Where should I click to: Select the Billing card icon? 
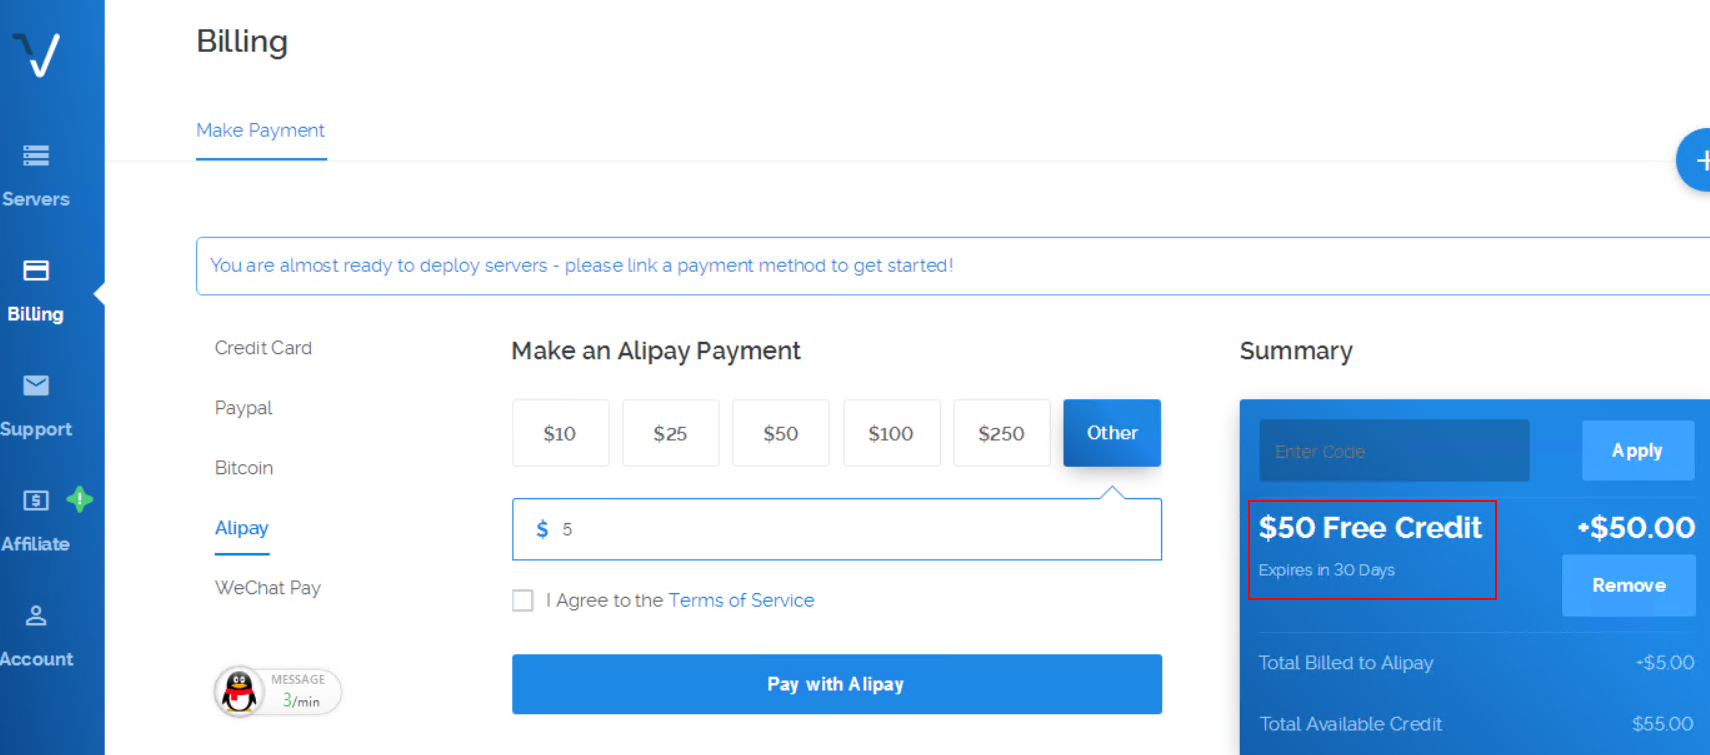[36, 271]
